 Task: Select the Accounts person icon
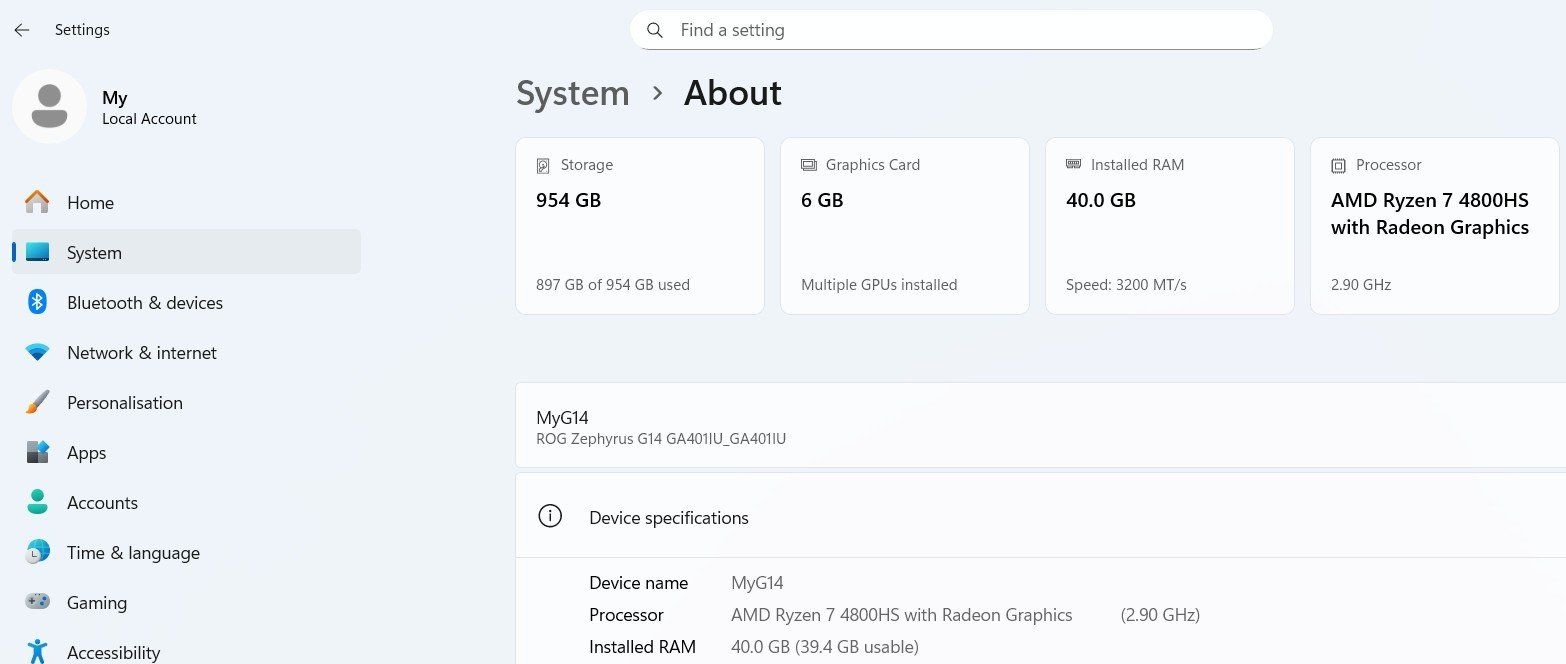point(37,502)
